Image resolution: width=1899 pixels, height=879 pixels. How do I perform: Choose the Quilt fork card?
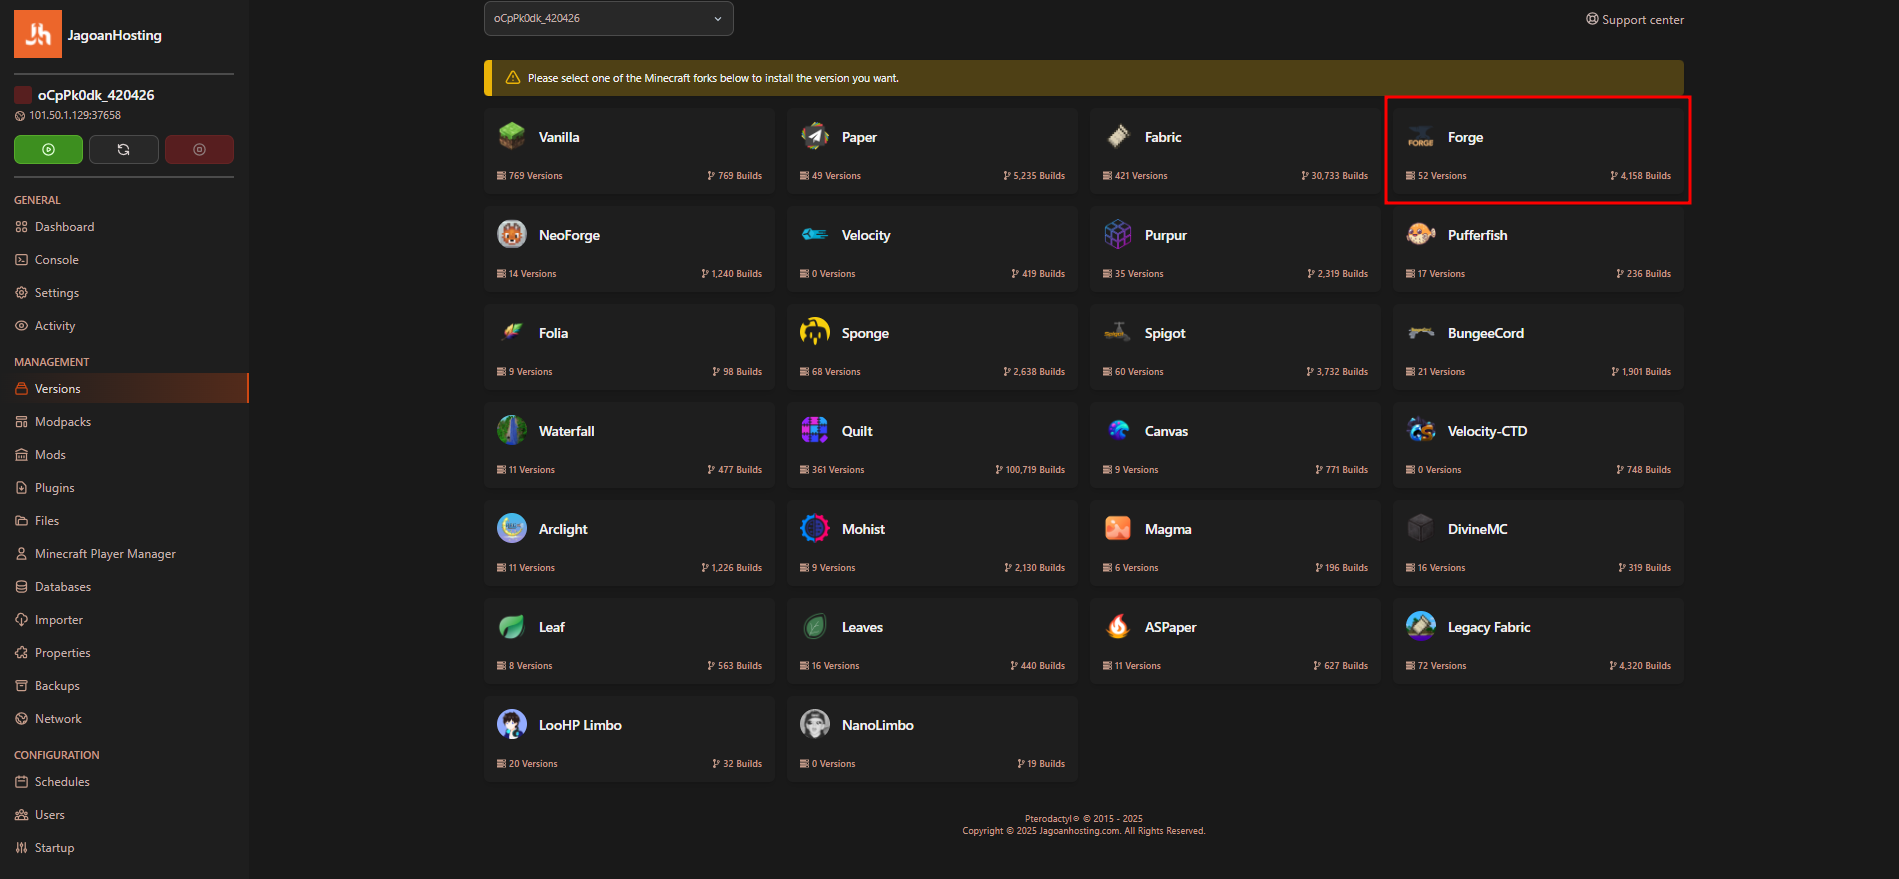pos(932,445)
